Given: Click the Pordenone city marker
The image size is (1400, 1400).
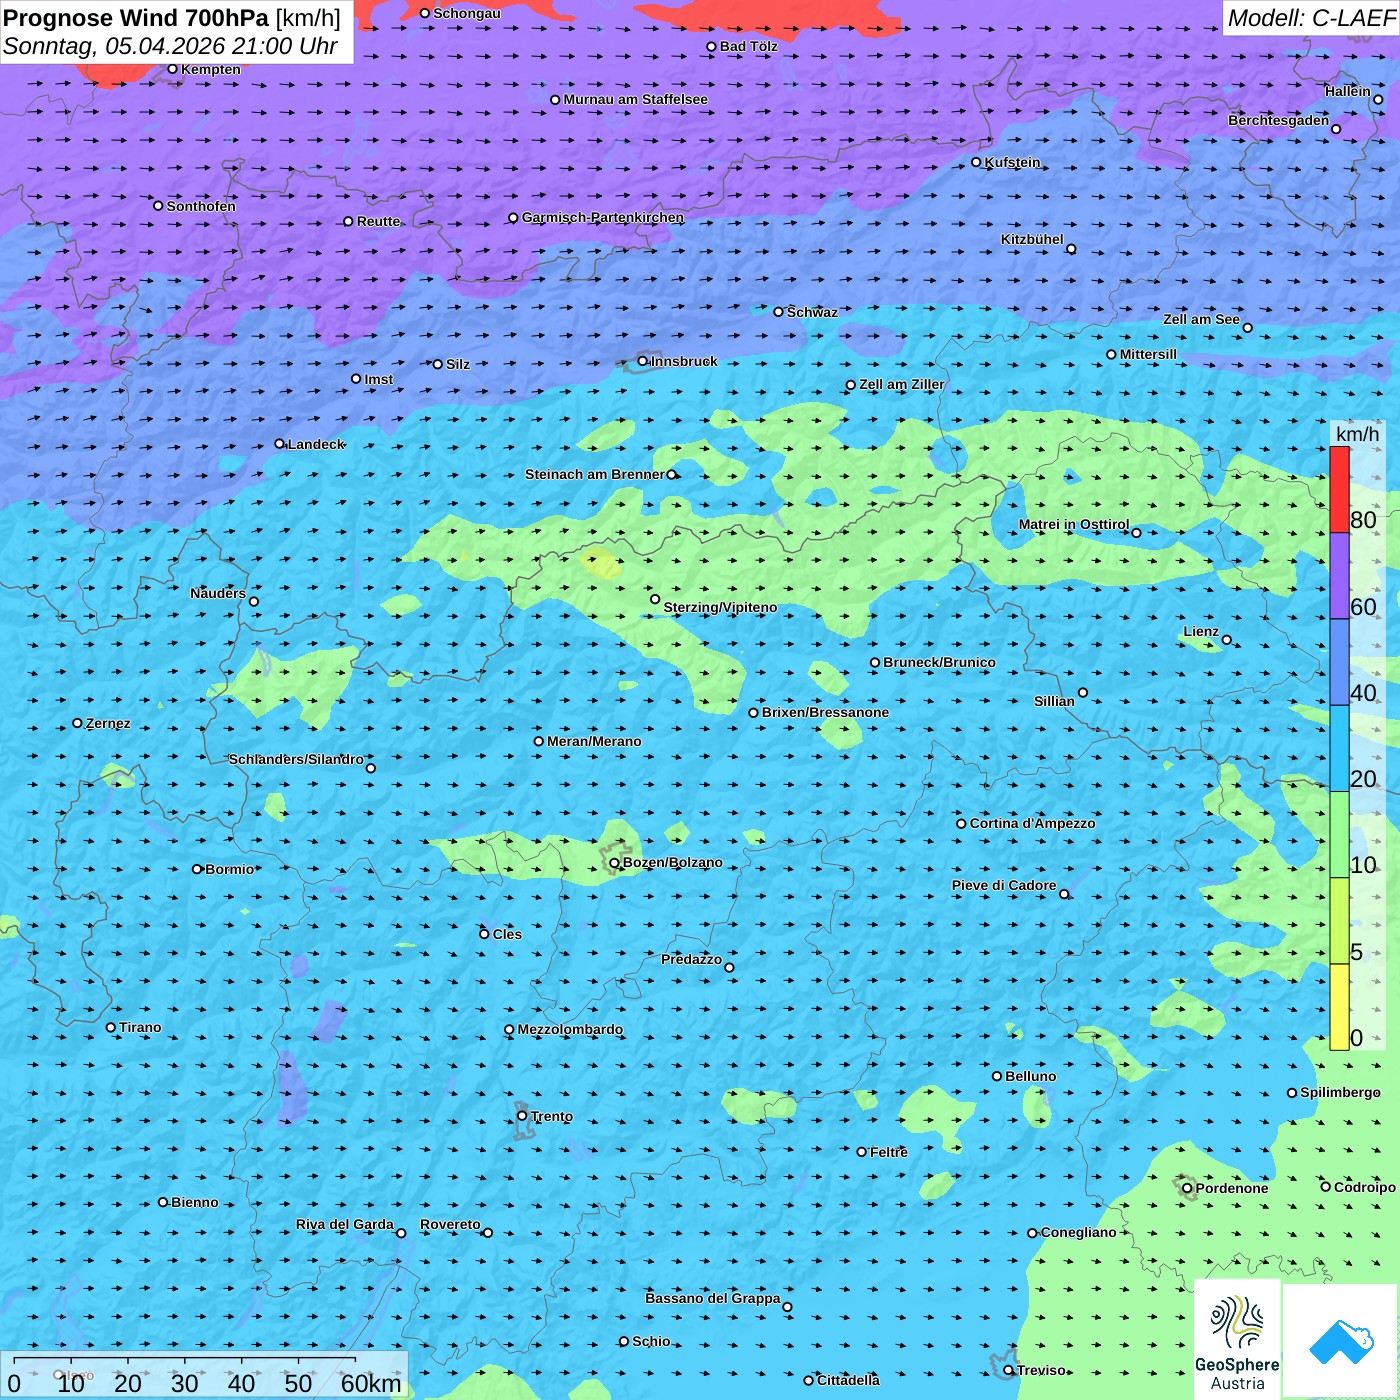Looking at the screenshot, I should pos(1188,1189).
